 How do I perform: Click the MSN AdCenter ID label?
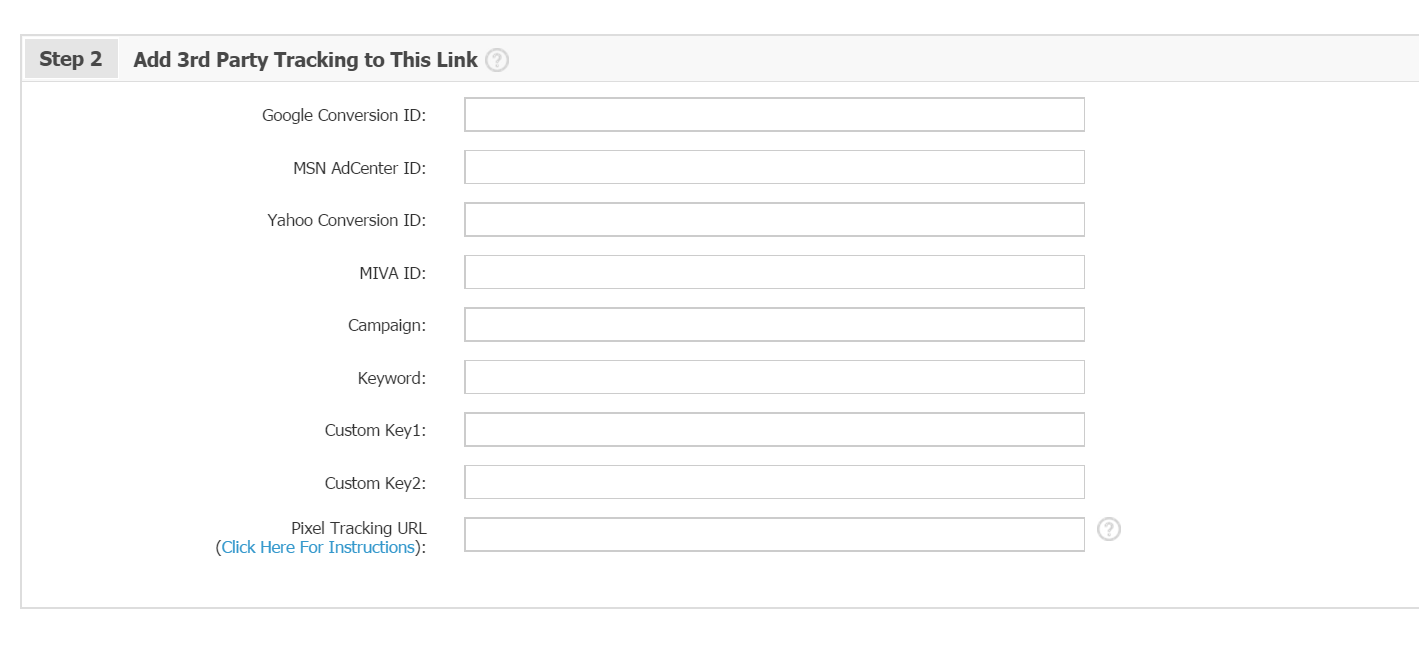[x=359, y=168]
